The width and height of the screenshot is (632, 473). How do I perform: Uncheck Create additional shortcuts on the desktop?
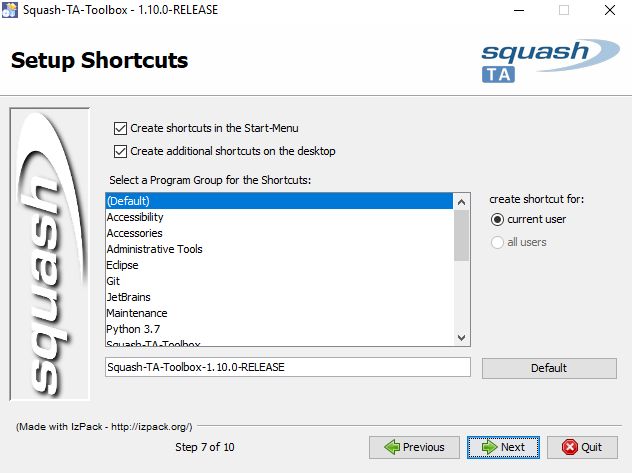(x=121, y=151)
